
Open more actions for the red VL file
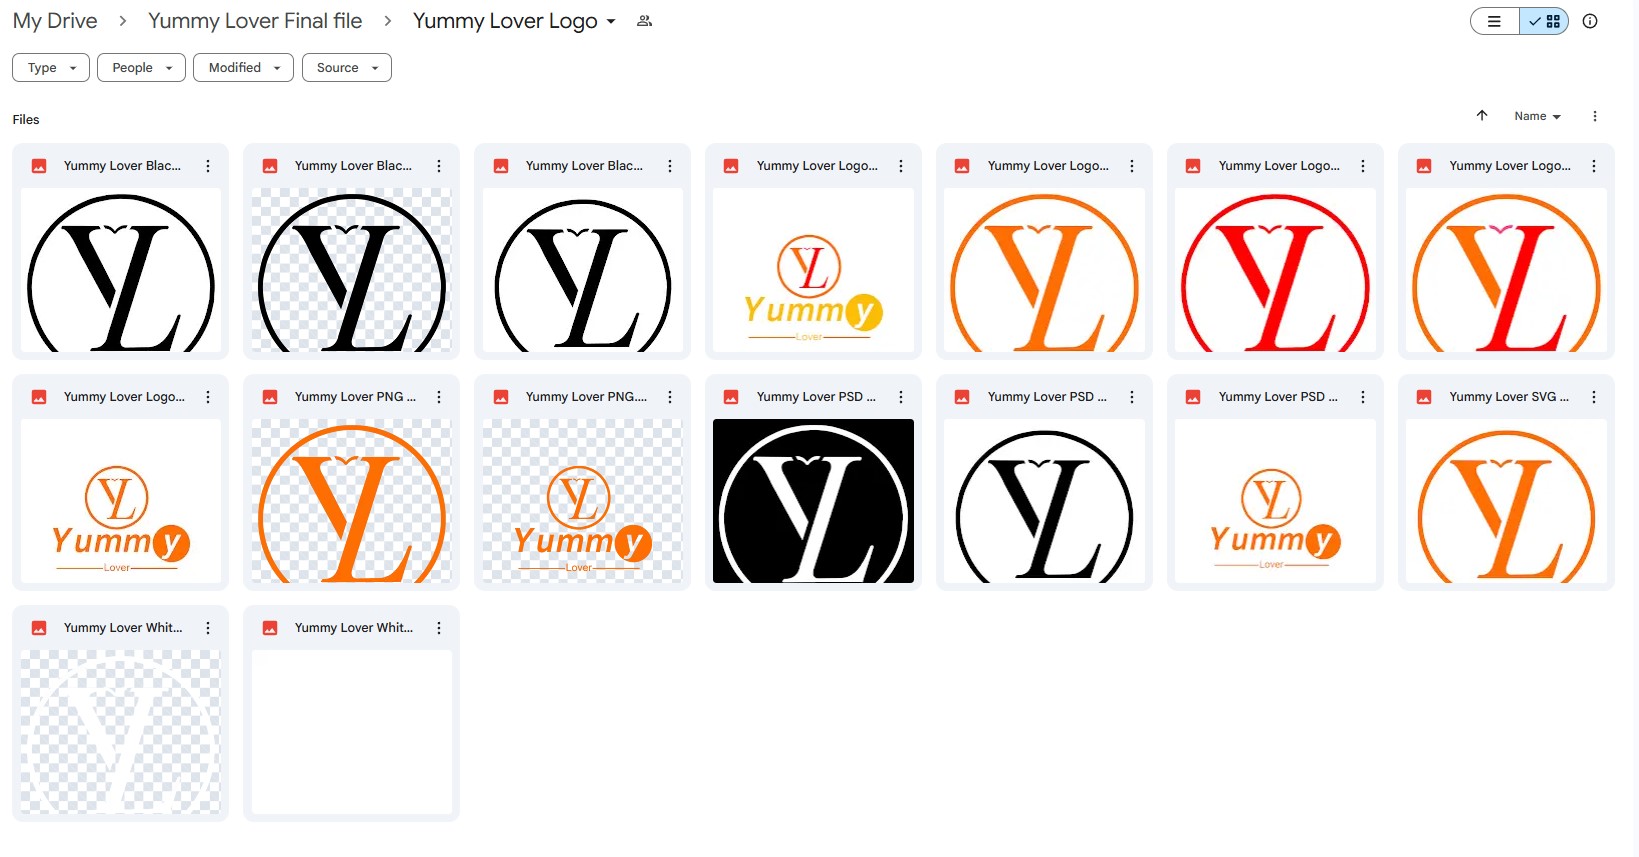click(1363, 166)
